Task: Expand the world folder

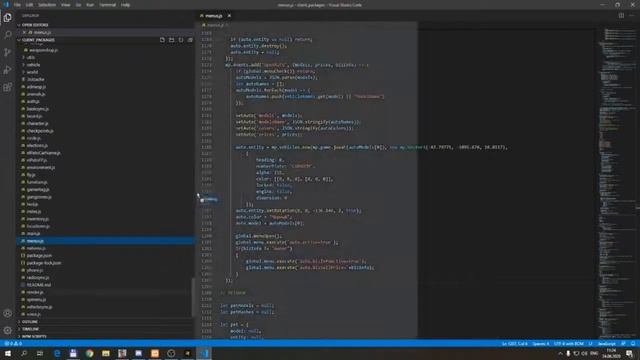Action: click(32, 72)
